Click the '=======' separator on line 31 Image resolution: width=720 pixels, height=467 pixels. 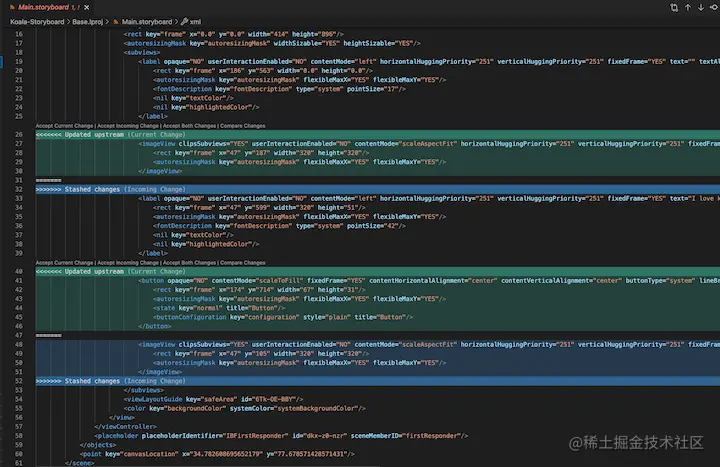point(49,180)
